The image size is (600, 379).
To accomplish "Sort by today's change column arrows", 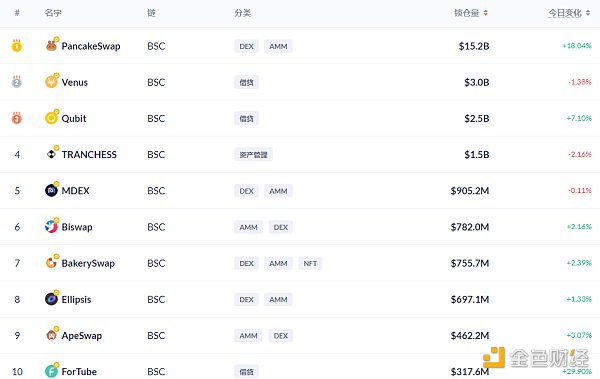I will pos(588,13).
